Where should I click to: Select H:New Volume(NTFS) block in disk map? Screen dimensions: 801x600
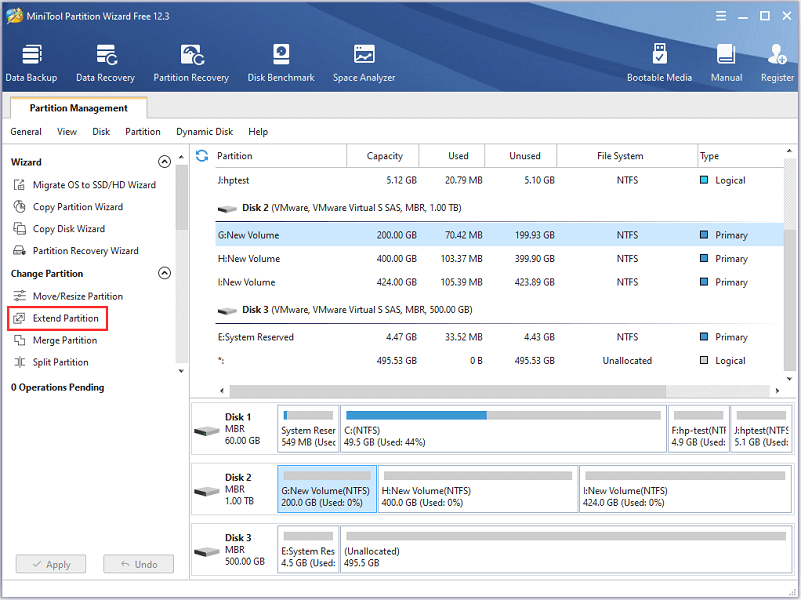(x=478, y=489)
